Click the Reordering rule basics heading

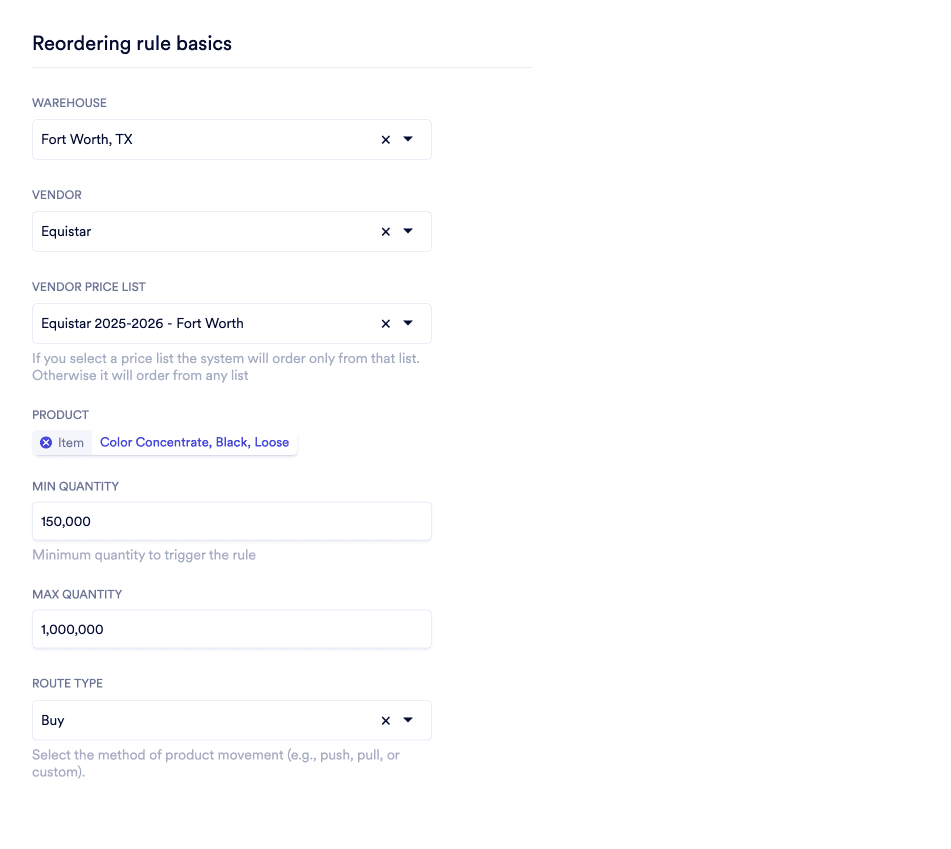(x=132, y=44)
